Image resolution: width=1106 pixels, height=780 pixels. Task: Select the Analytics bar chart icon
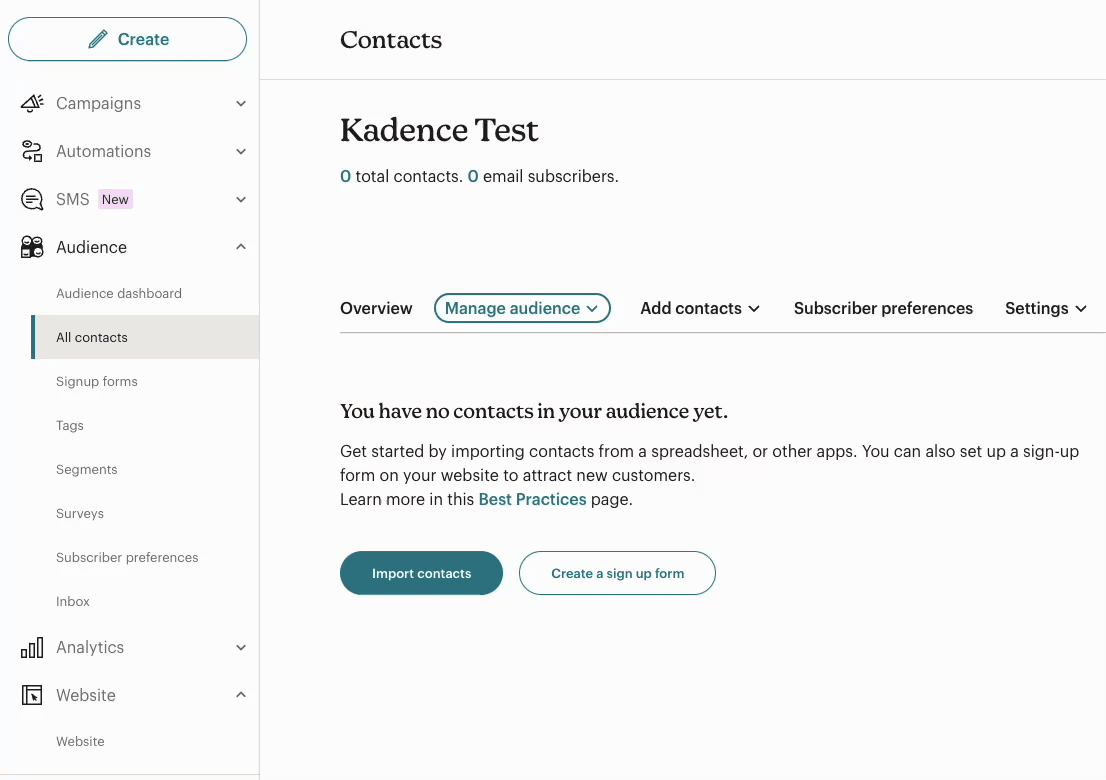pos(31,647)
